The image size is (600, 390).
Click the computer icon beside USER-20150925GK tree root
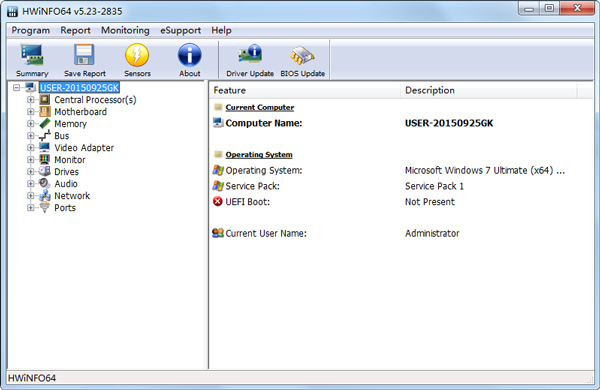pyautogui.click(x=31, y=88)
